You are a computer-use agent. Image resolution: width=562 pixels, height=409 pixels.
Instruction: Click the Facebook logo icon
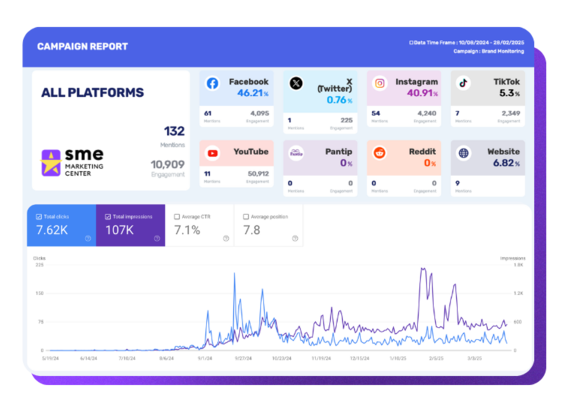[212, 84]
